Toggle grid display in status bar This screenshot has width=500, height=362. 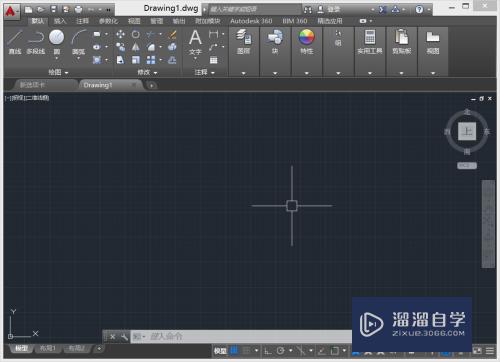click(234, 350)
